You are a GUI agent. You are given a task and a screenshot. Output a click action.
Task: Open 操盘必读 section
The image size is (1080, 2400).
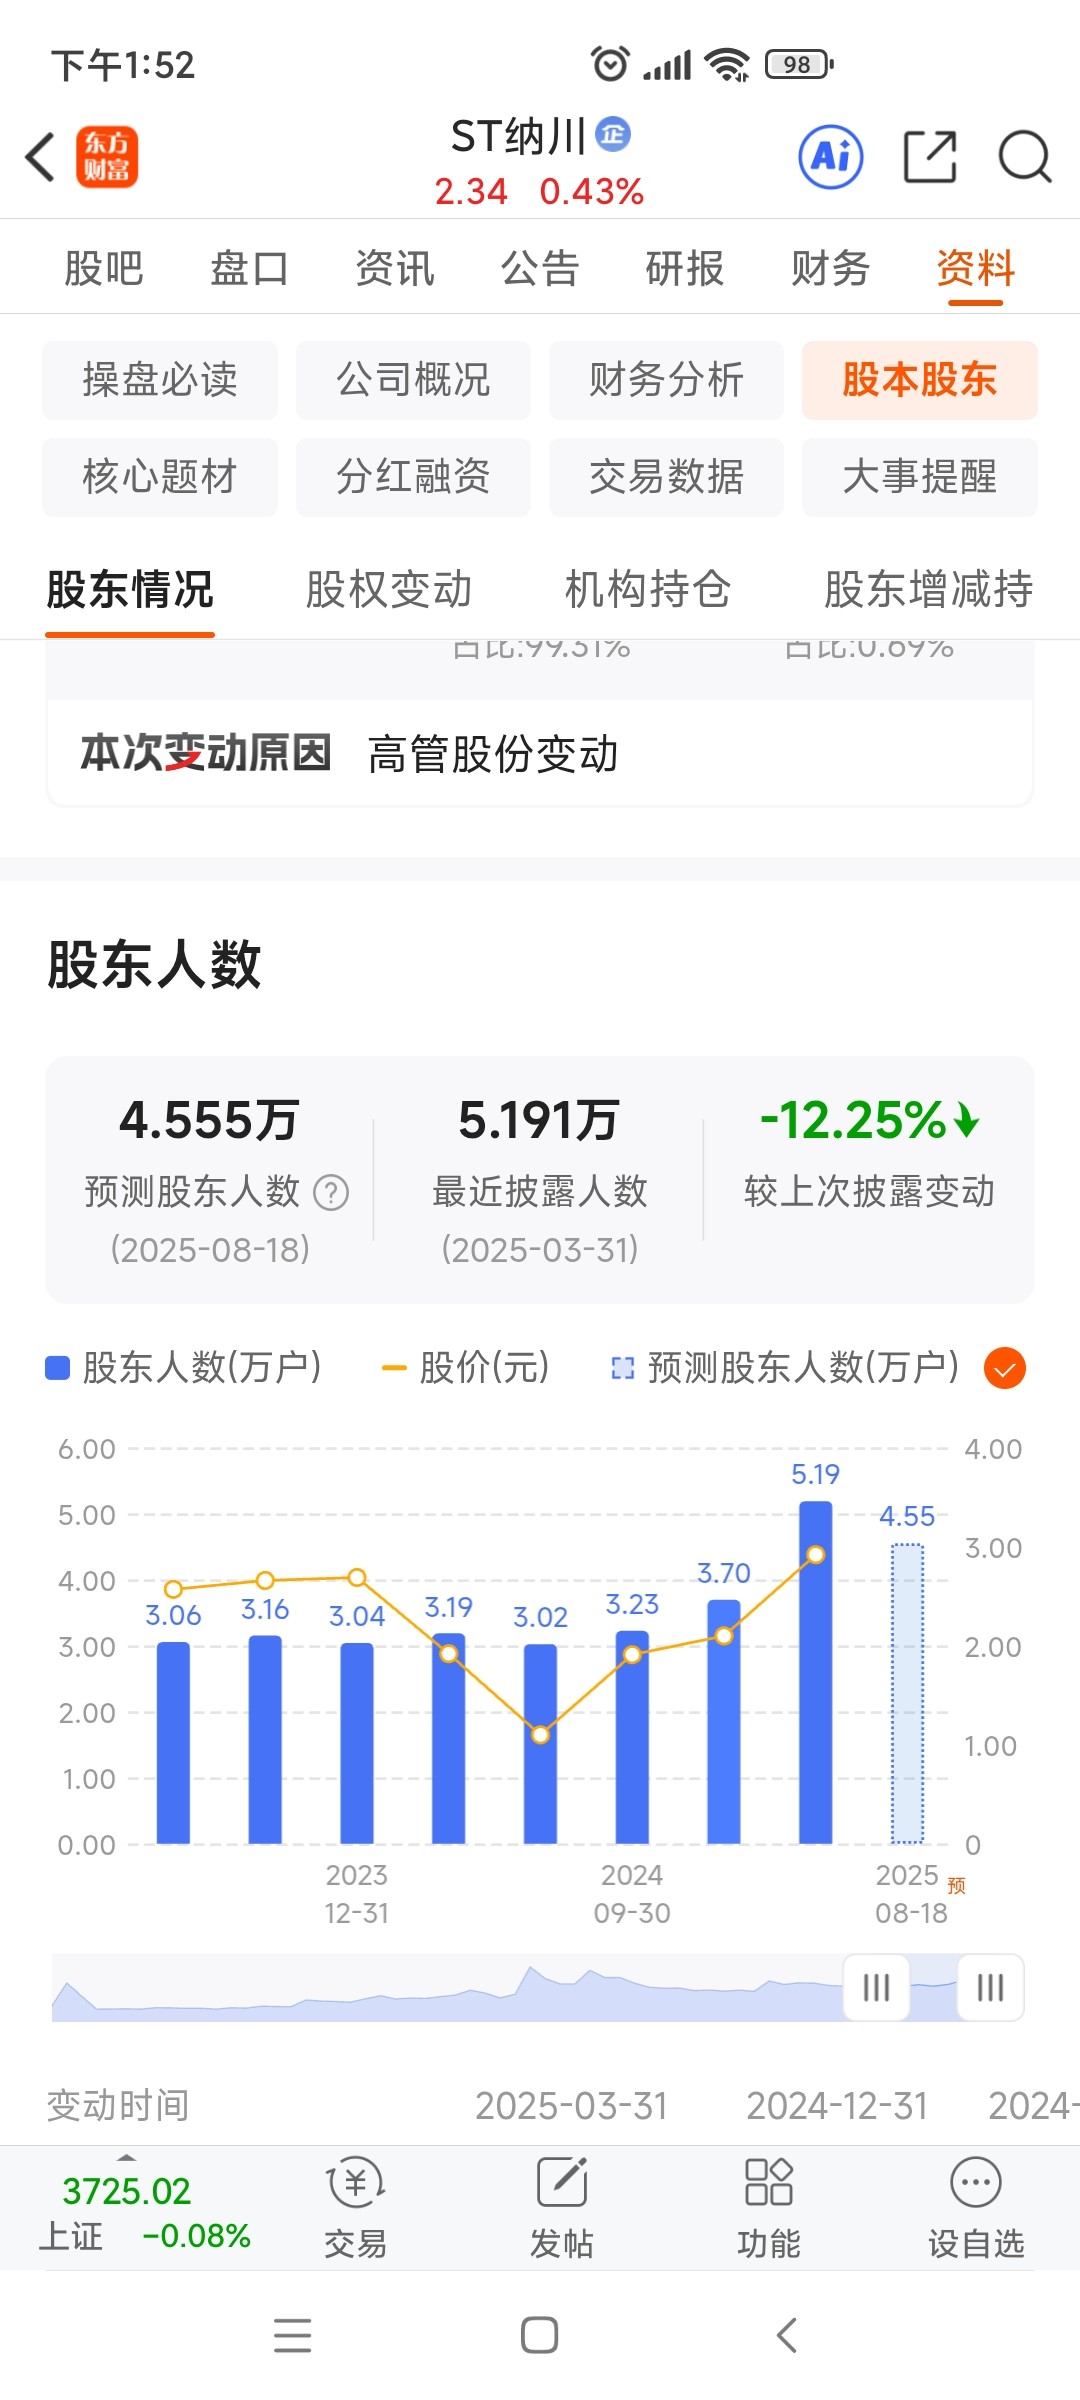(160, 380)
